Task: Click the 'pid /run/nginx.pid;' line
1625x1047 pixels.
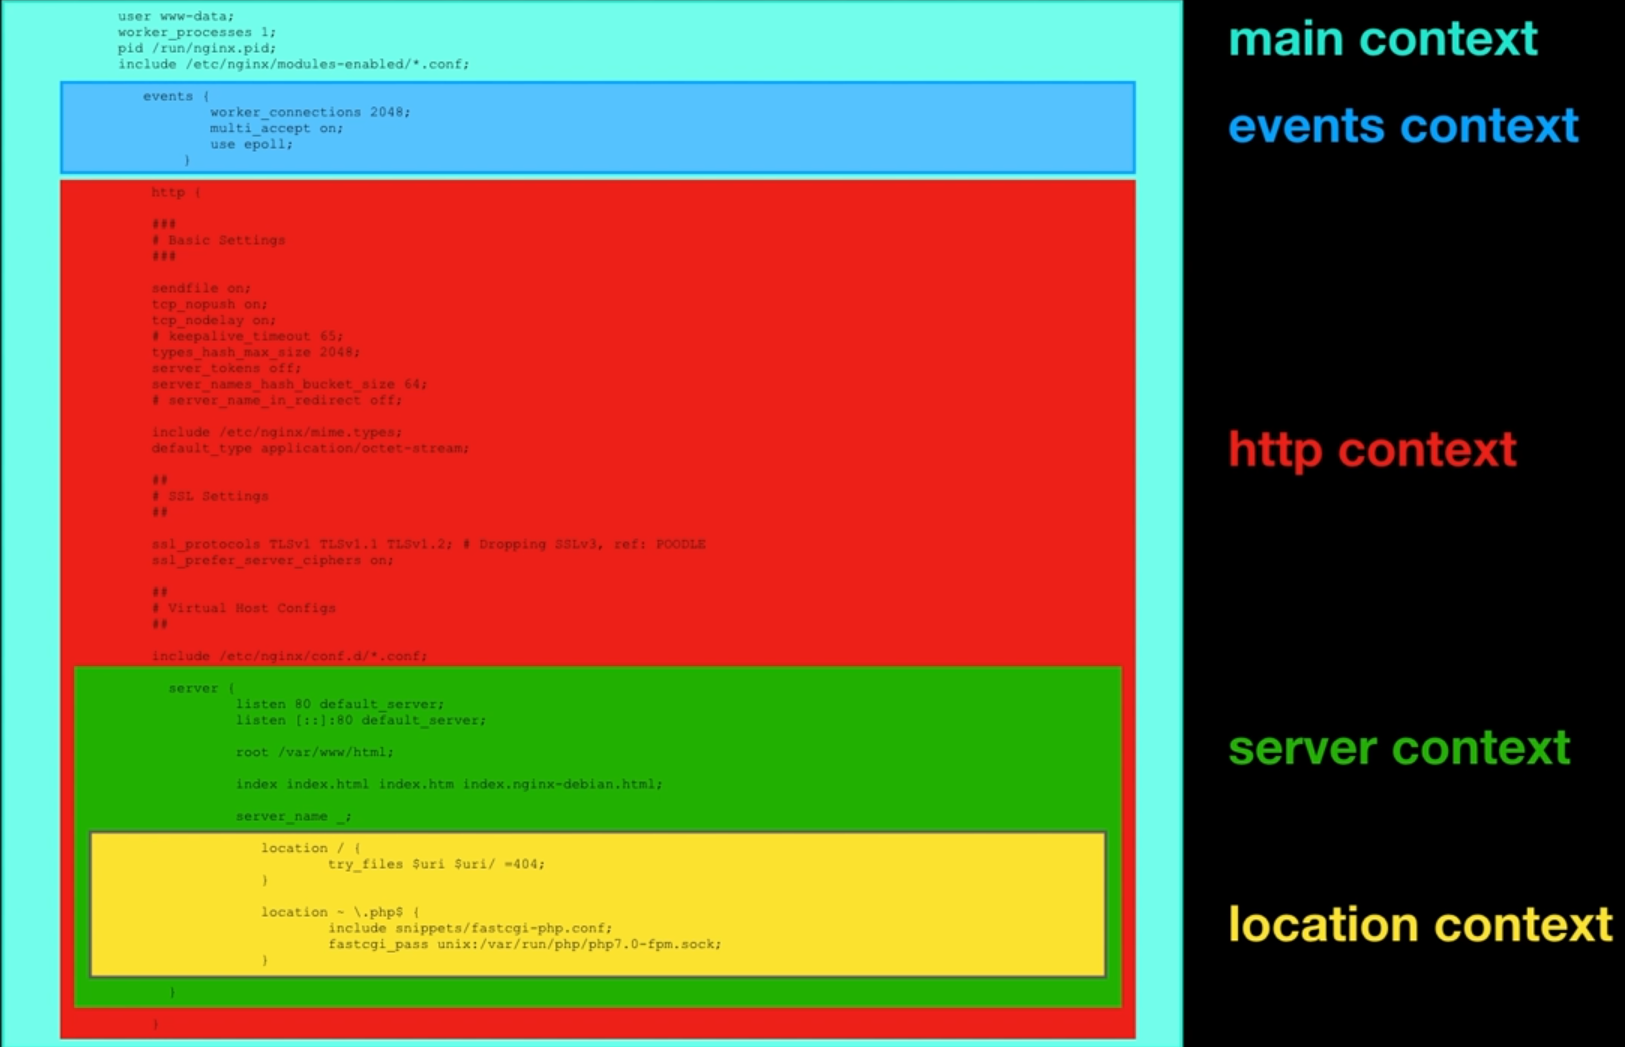Action: (x=197, y=48)
